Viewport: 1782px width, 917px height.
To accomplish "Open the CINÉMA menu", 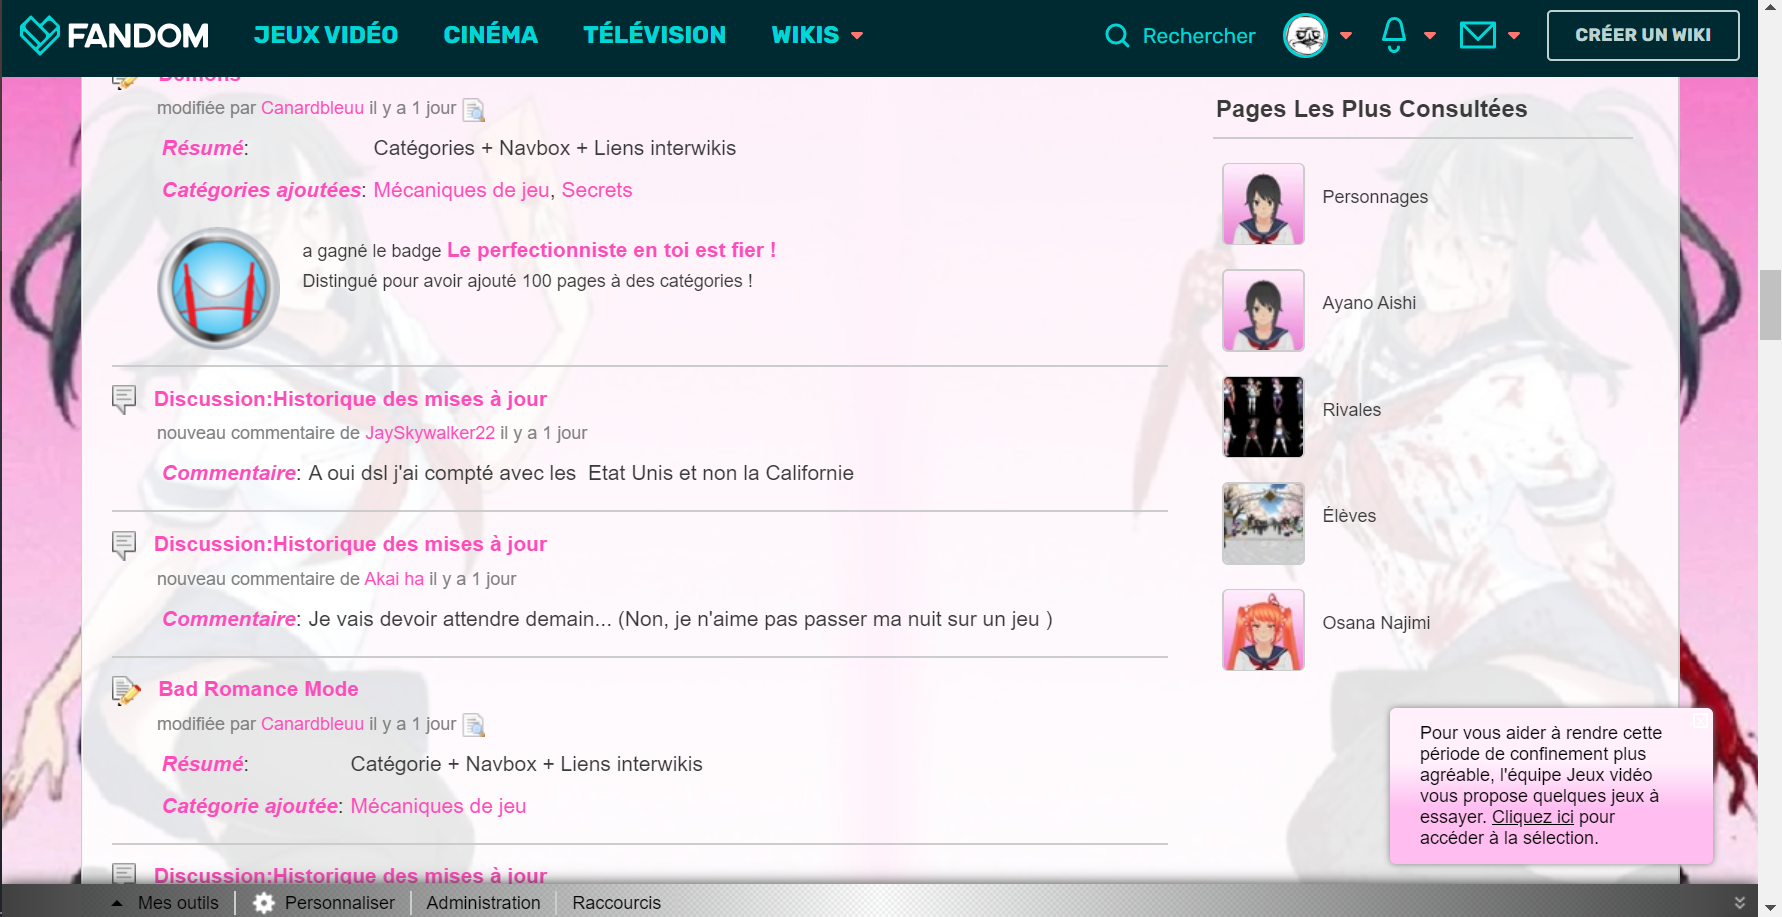I will click(491, 35).
